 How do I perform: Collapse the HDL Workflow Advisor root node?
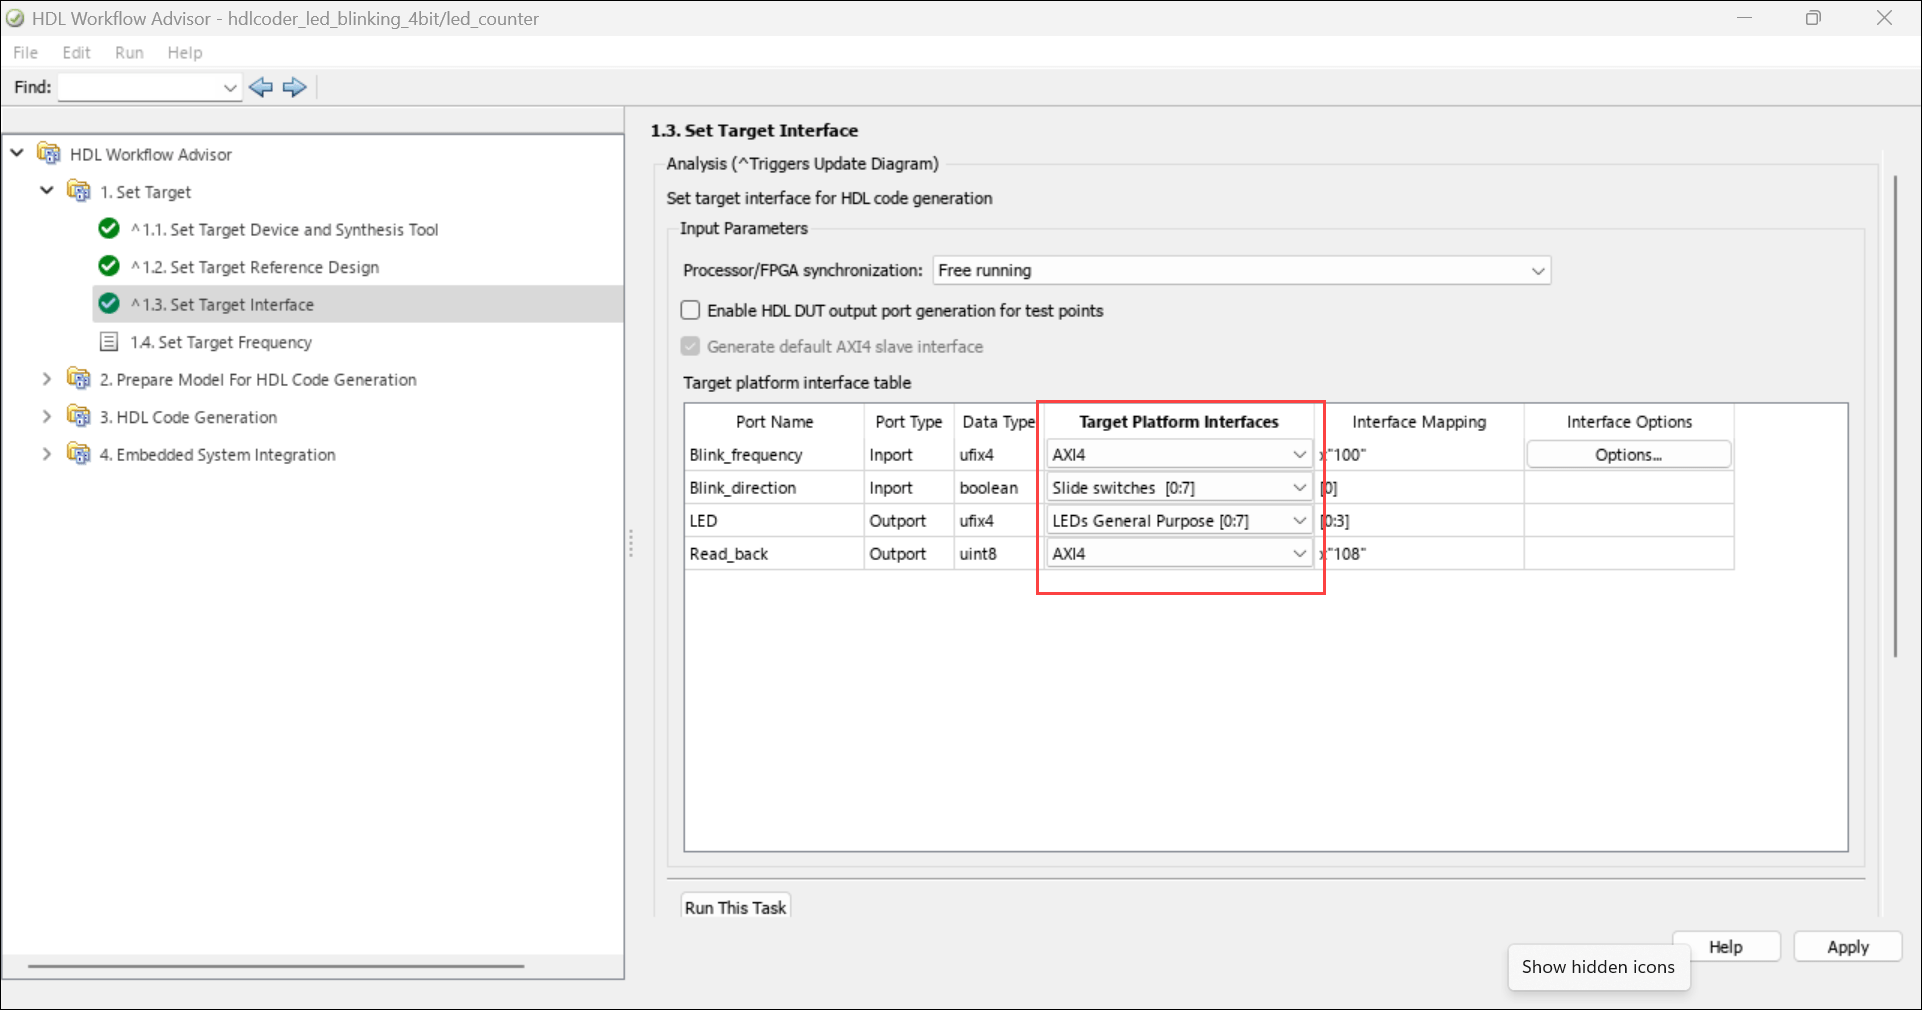pyautogui.click(x=17, y=153)
